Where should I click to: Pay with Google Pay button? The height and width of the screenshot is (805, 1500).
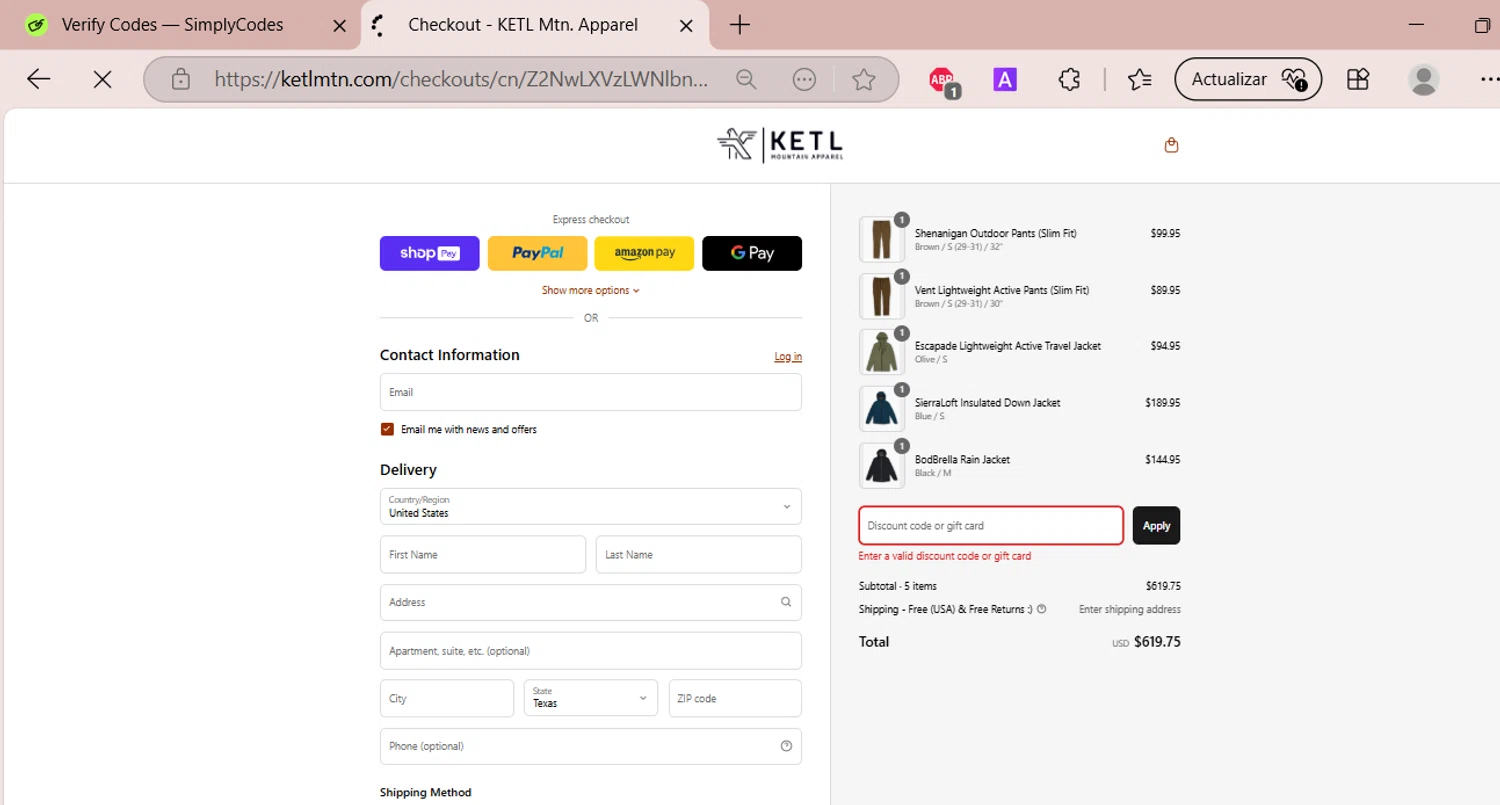click(x=752, y=253)
